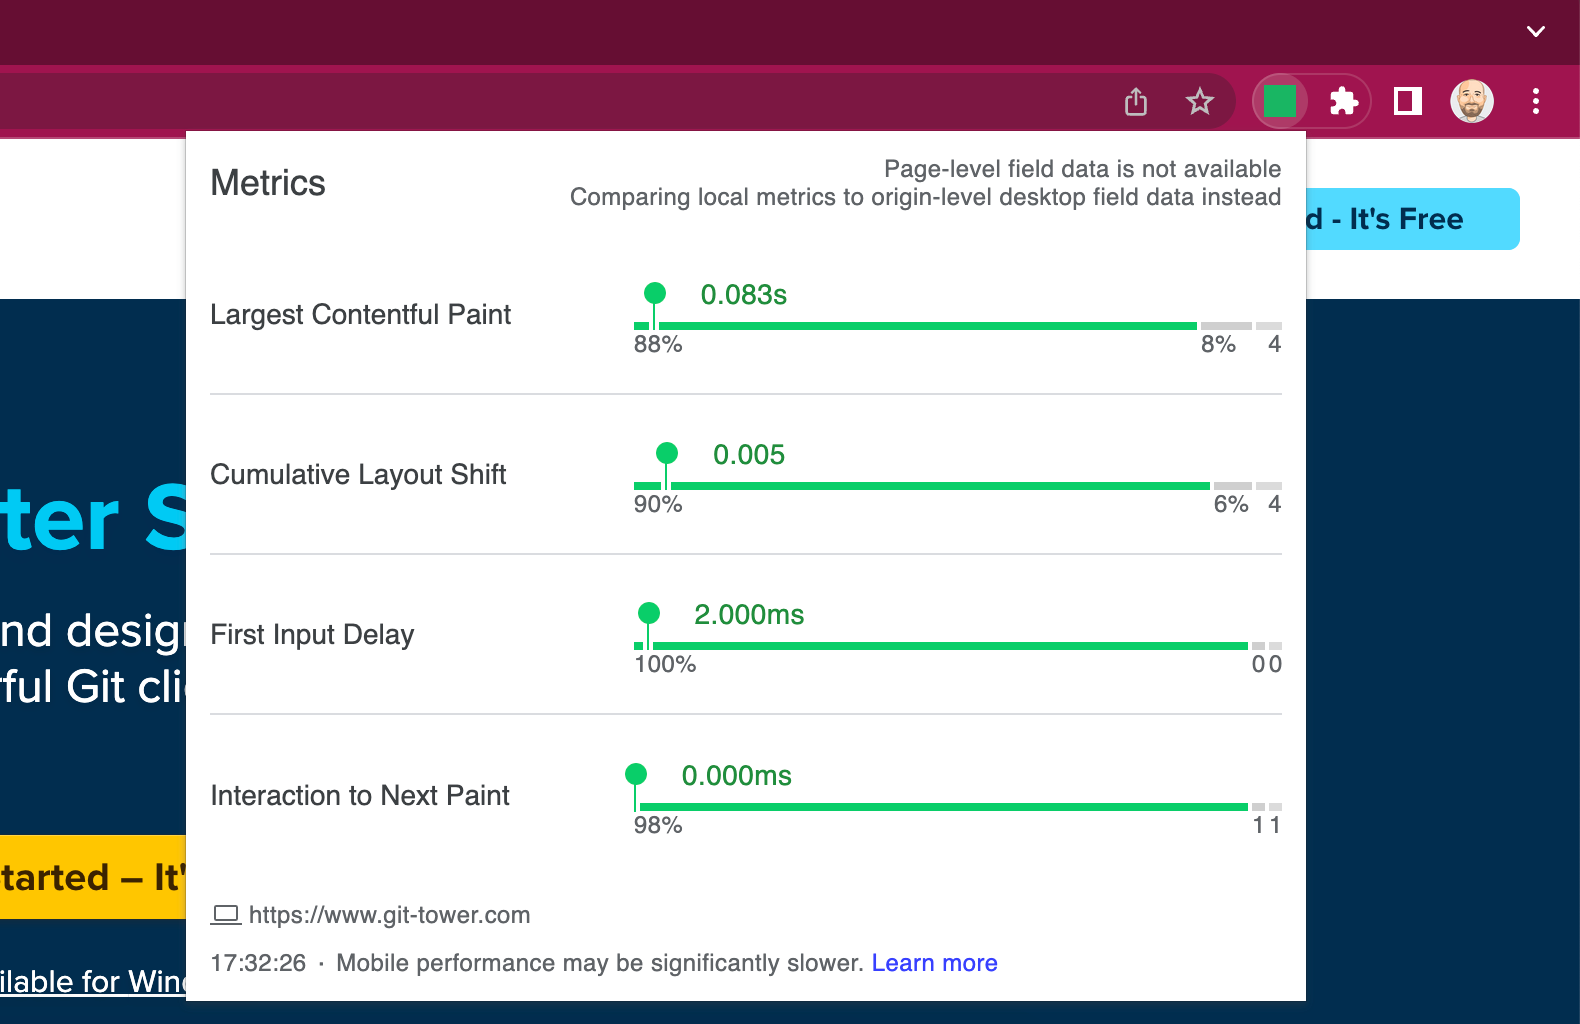The height and width of the screenshot is (1024, 1580).
Task: Click the Metrics heading
Action: point(268,183)
